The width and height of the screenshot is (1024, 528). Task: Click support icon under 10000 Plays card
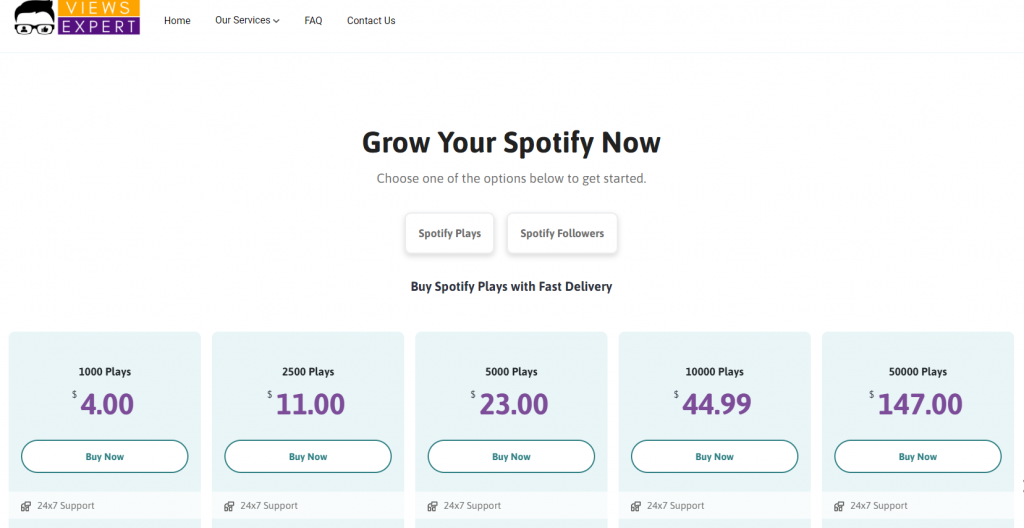[636, 506]
